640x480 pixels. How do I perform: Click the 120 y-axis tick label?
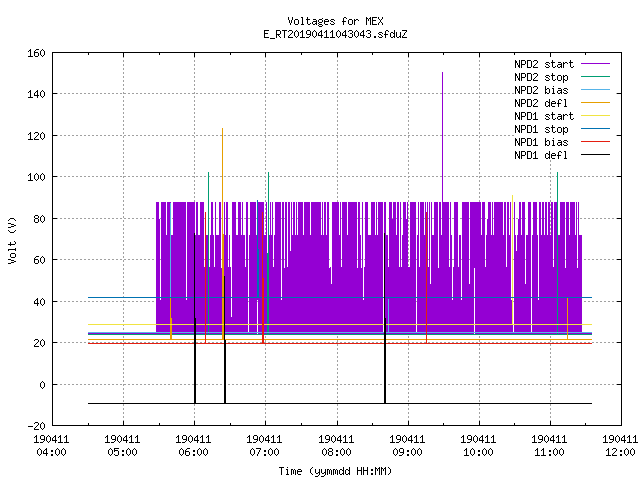point(36,136)
